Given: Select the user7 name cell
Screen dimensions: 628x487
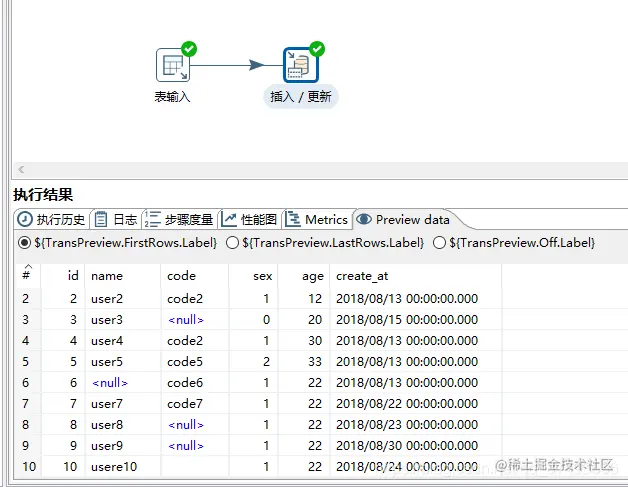Looking at the screenshot, I should point(123,403).
